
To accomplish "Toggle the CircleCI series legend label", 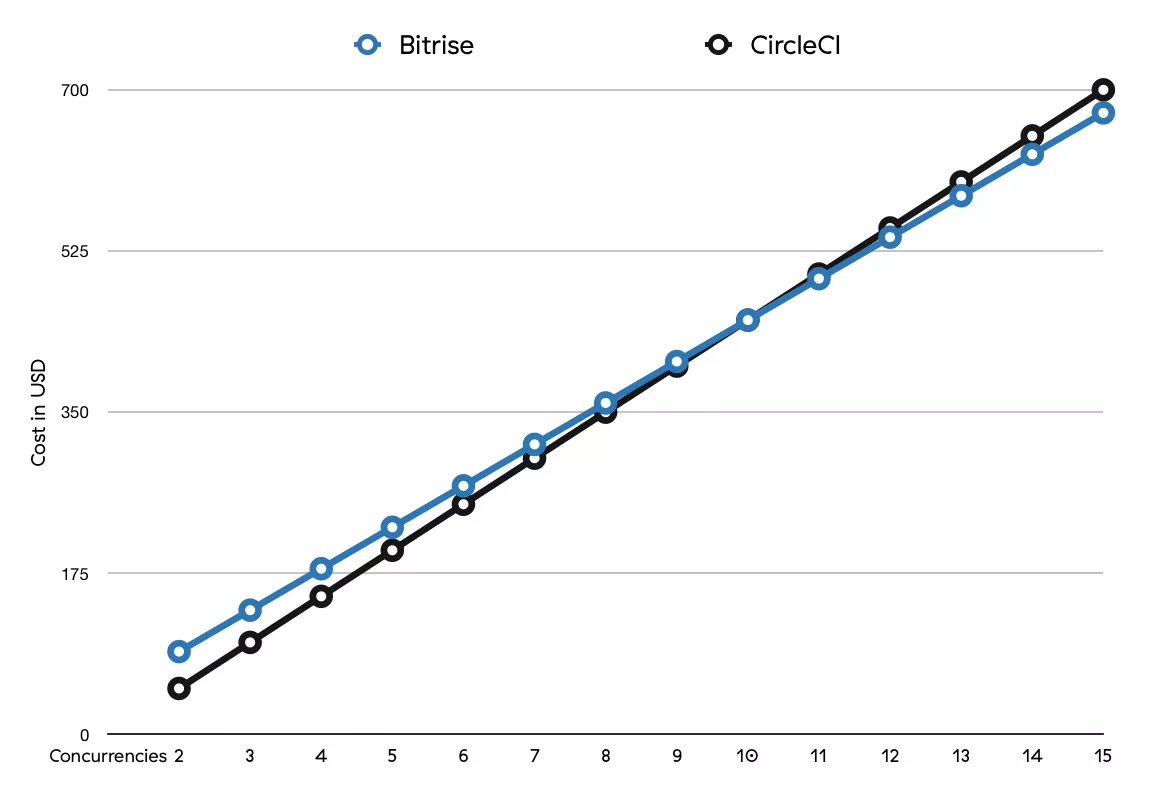I will click(x=795, y=45).
